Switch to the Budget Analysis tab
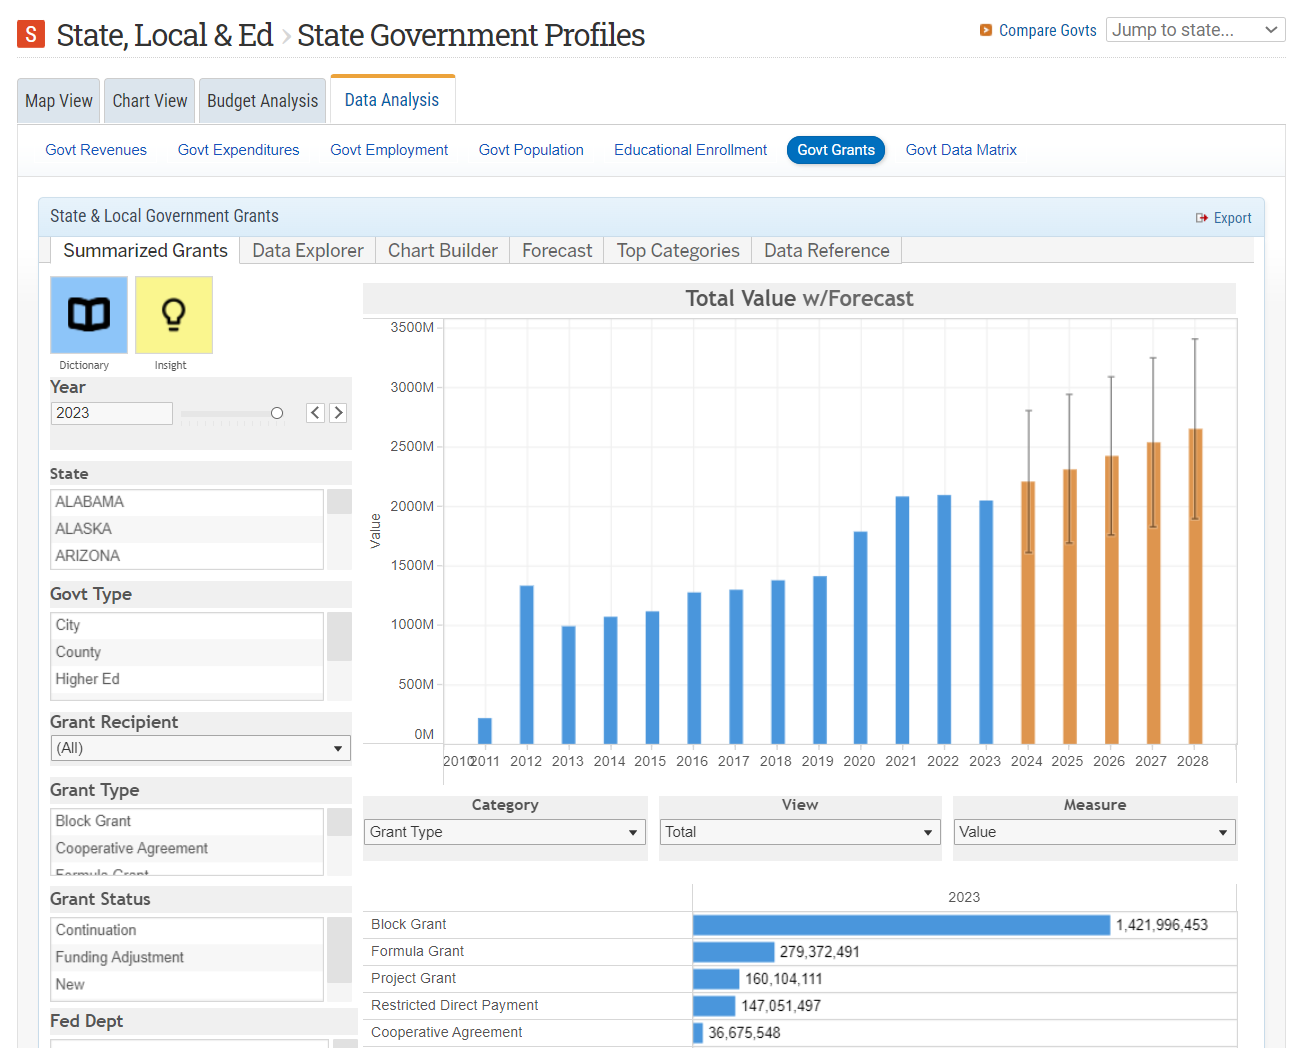The height and width of the screenshot is (1048, 1311). 262,99
